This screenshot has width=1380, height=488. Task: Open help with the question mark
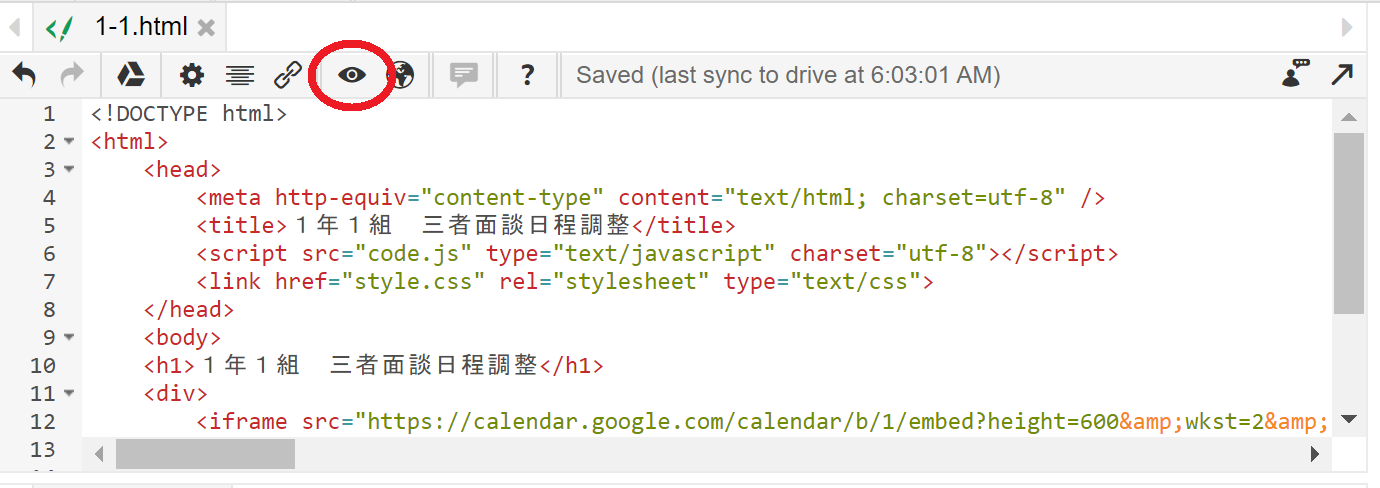point(528,75)
